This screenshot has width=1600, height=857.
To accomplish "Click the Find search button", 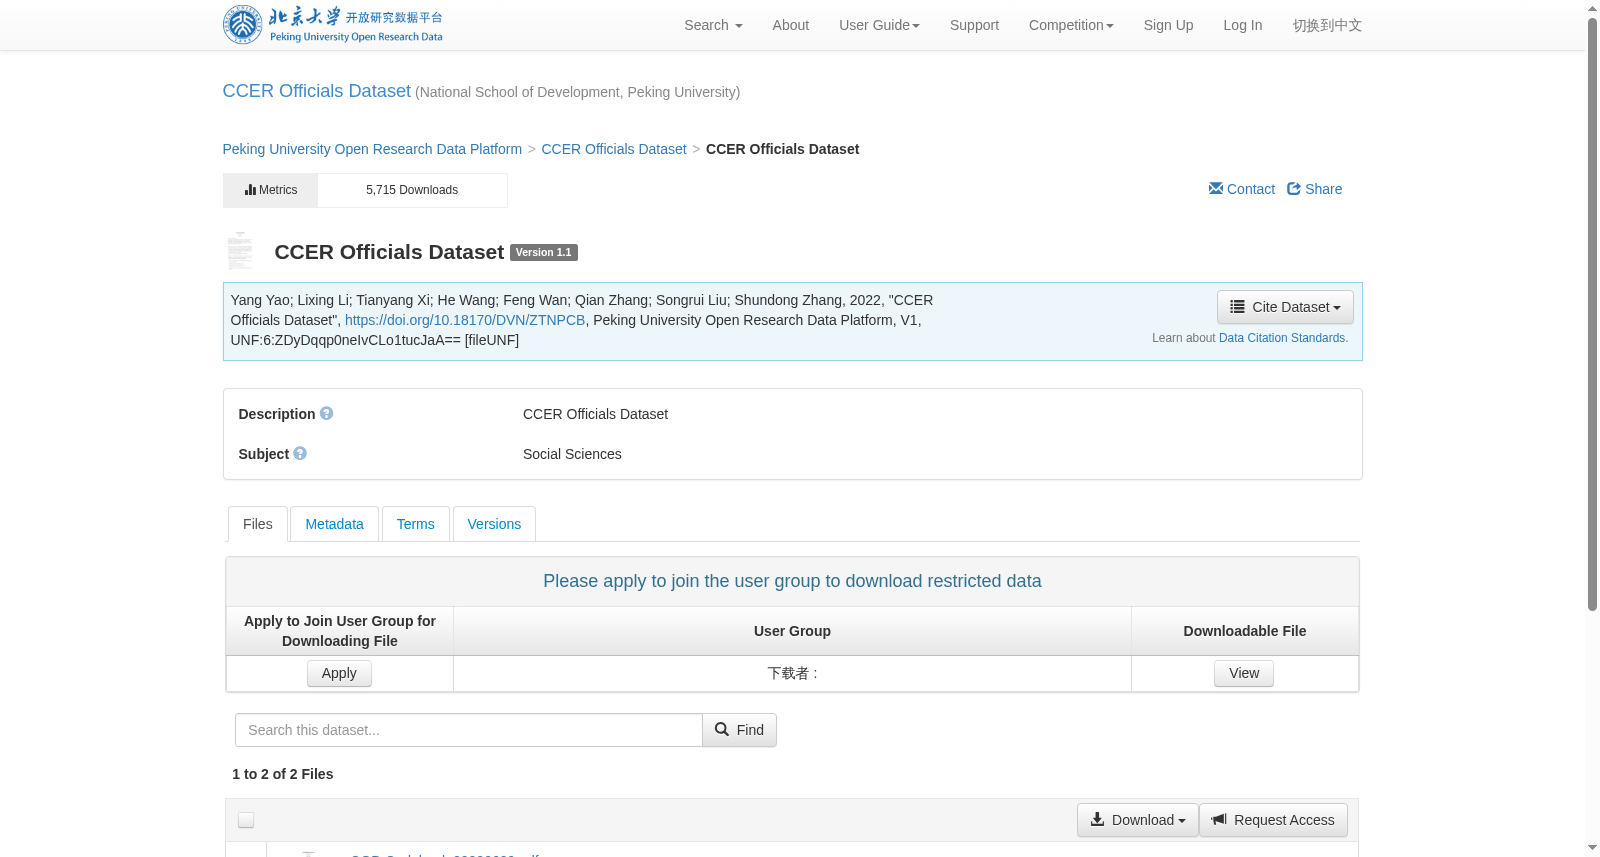I will (739, 730).
